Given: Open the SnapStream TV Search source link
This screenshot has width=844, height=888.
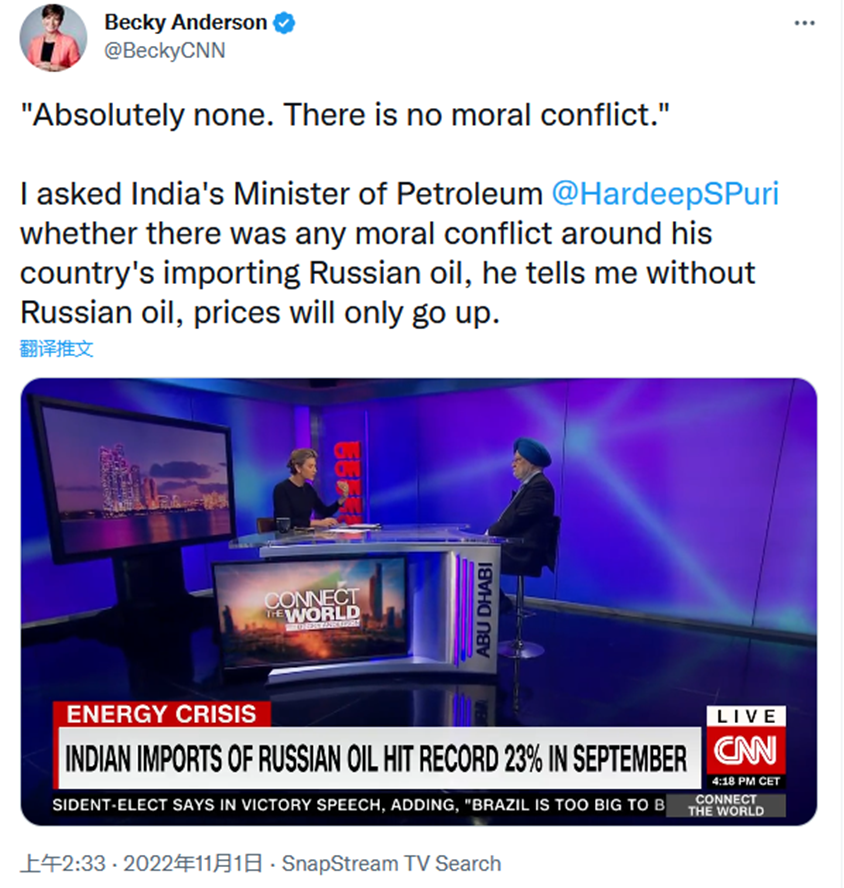Looking at the screenshot, I should tap(392, 863).
